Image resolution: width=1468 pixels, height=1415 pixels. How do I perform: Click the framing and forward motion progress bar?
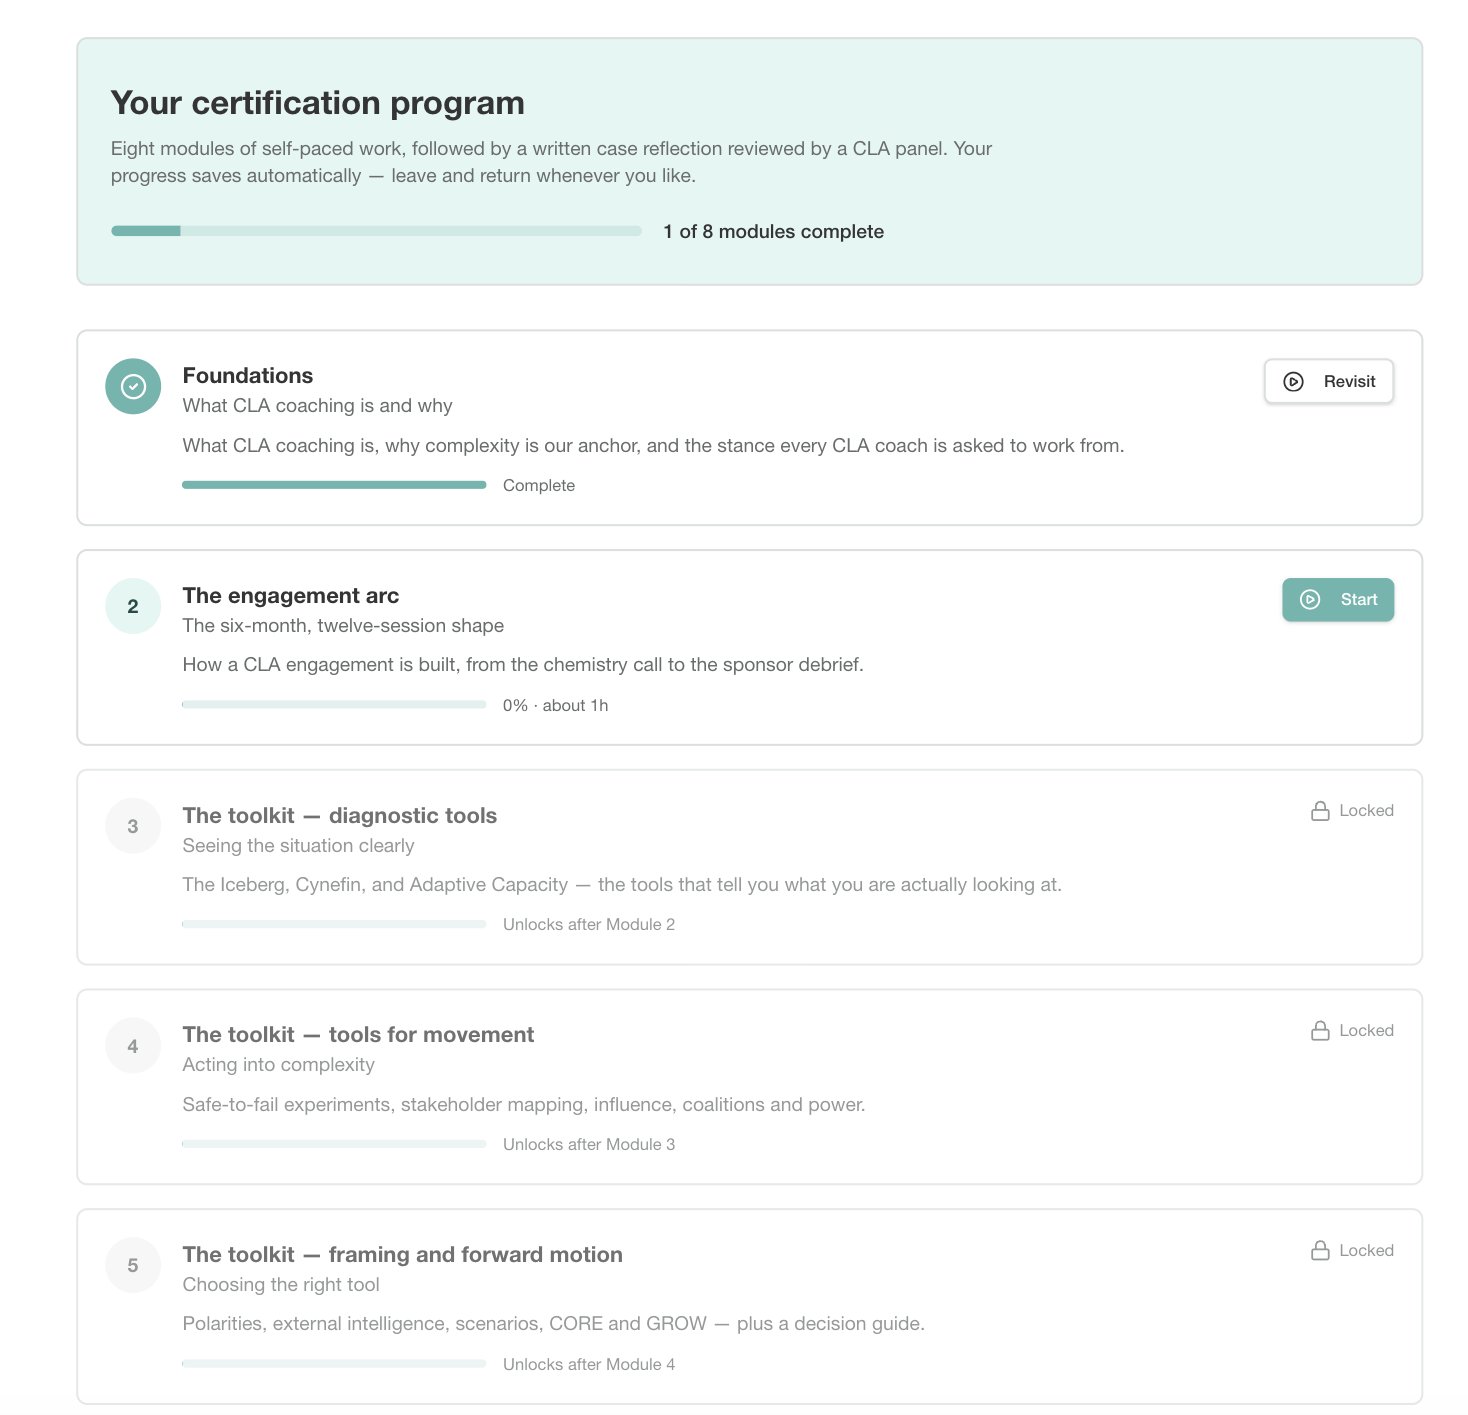pos(334,1364)
